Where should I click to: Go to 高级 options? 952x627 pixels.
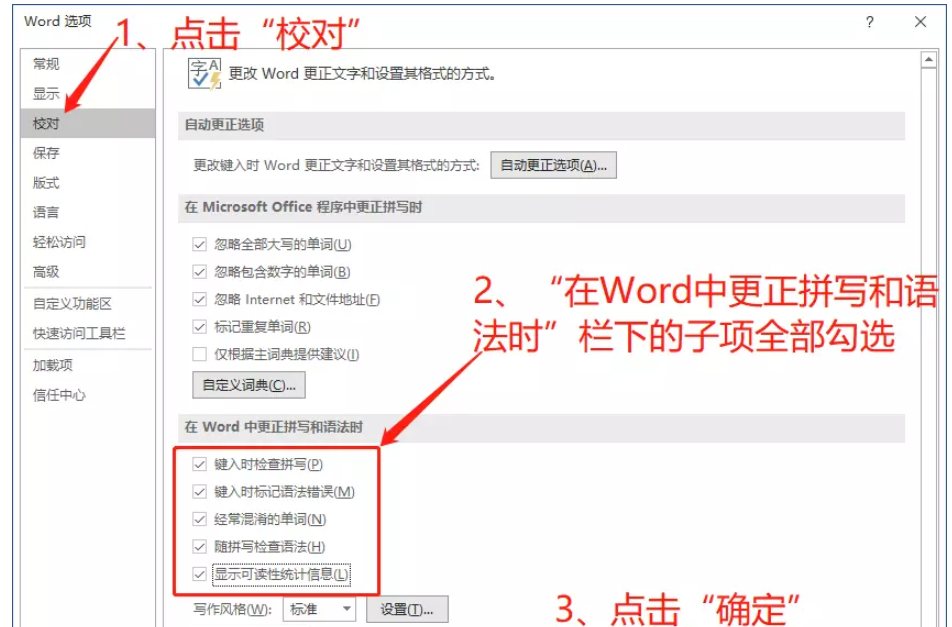(46, 272)
